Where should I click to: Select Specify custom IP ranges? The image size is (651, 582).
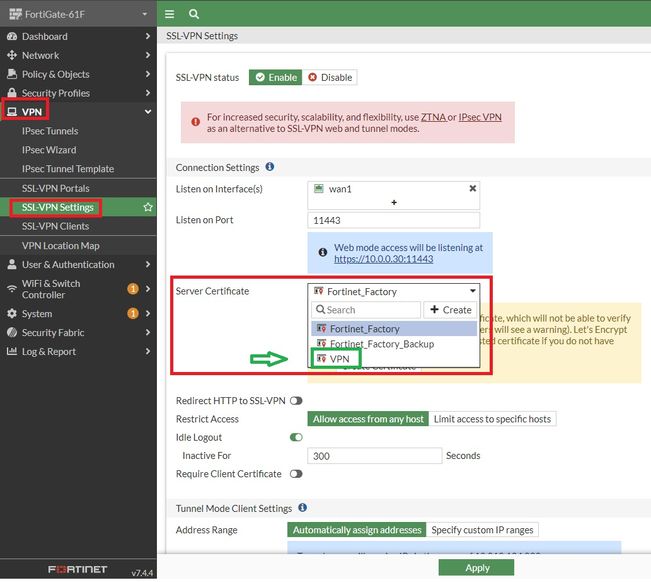point(482,530)
